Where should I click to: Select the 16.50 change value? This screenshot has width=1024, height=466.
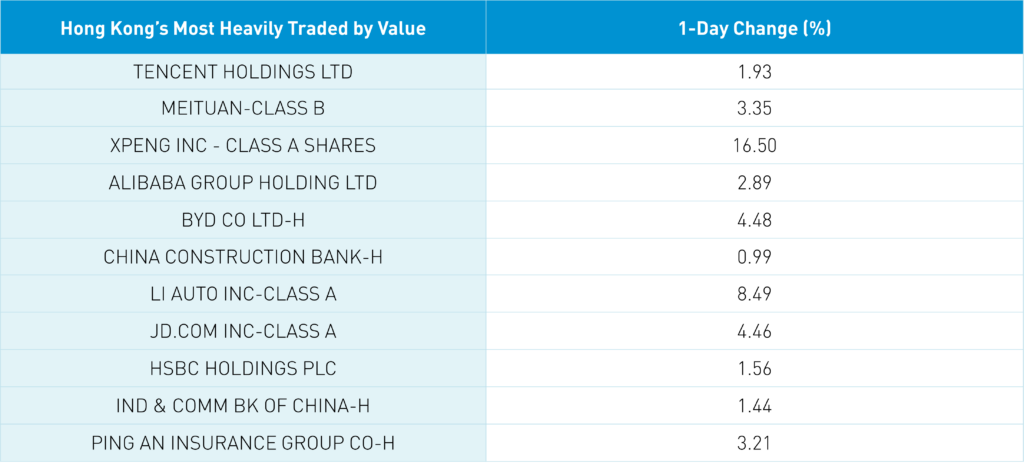(754, 146)
